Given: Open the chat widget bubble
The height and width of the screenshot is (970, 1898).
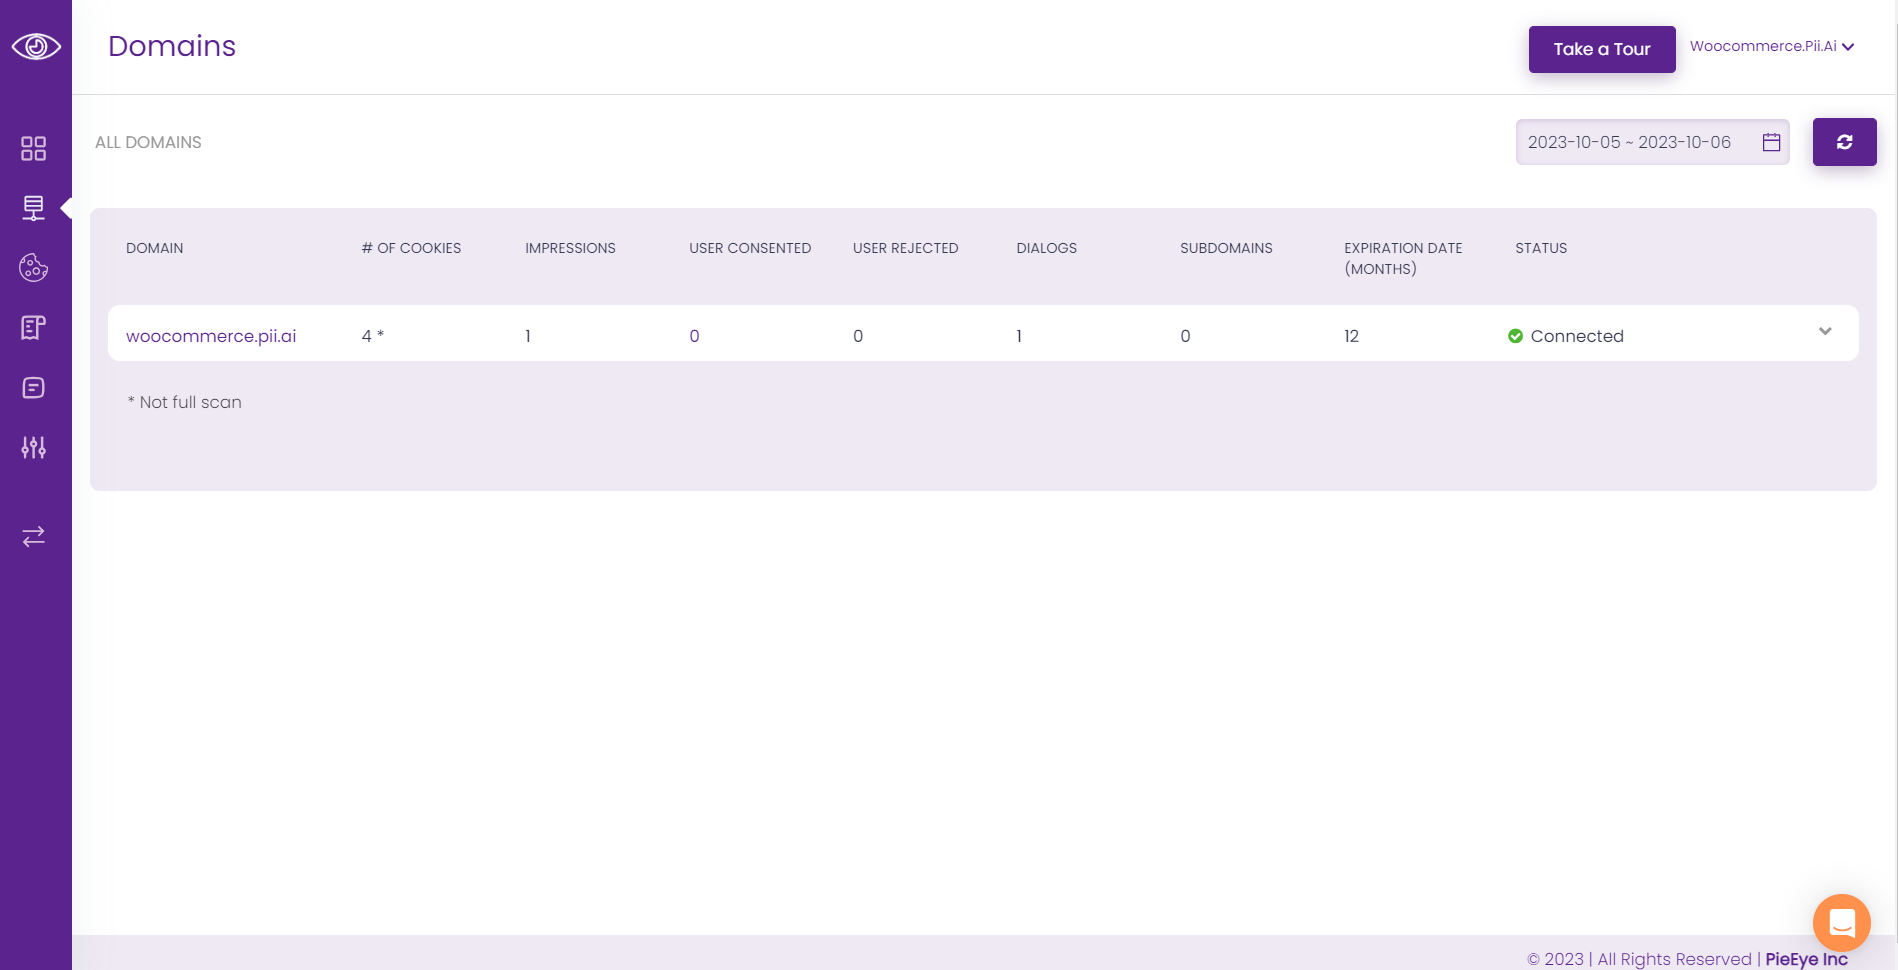Looking at the screenshot, I should pyautogui.click(x=1842, y=922).
